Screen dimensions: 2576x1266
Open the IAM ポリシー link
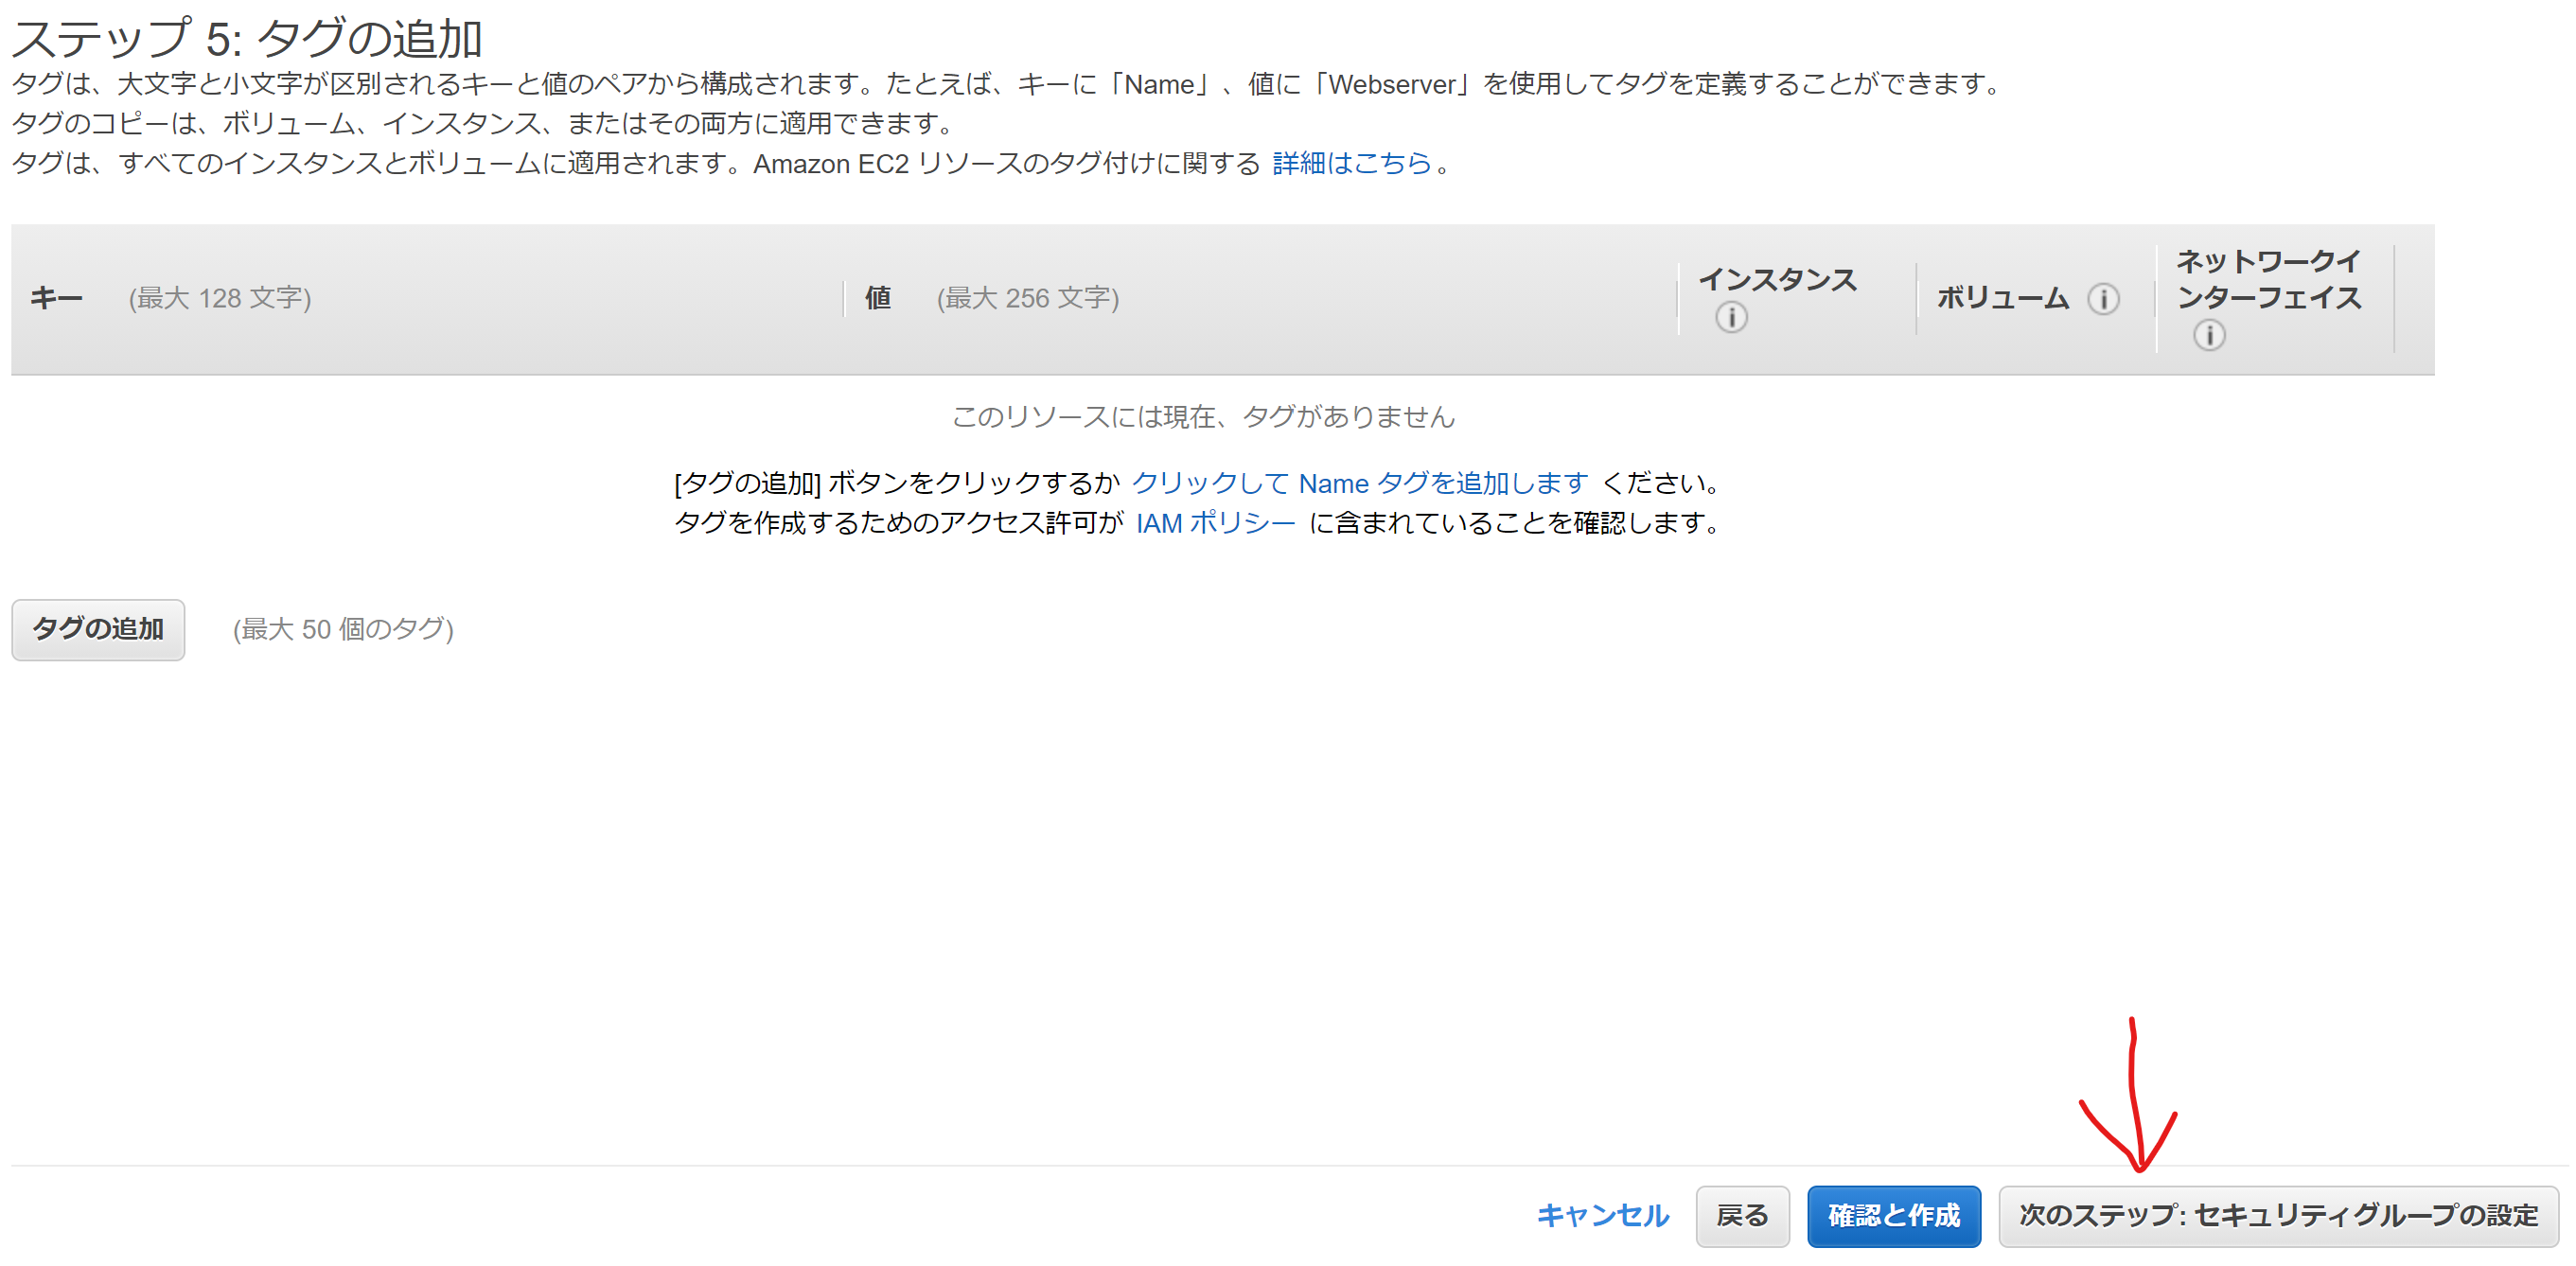click(1215, 522)
